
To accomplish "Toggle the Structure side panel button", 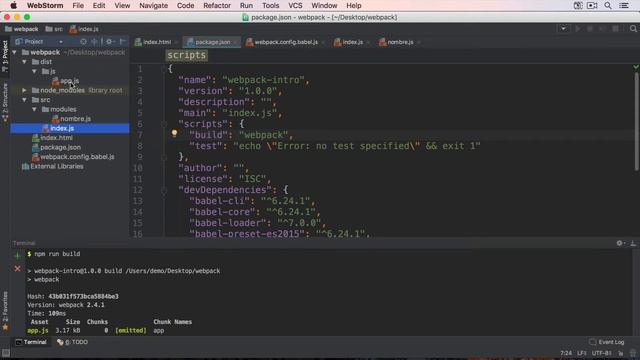I will (x=5, y=103).
